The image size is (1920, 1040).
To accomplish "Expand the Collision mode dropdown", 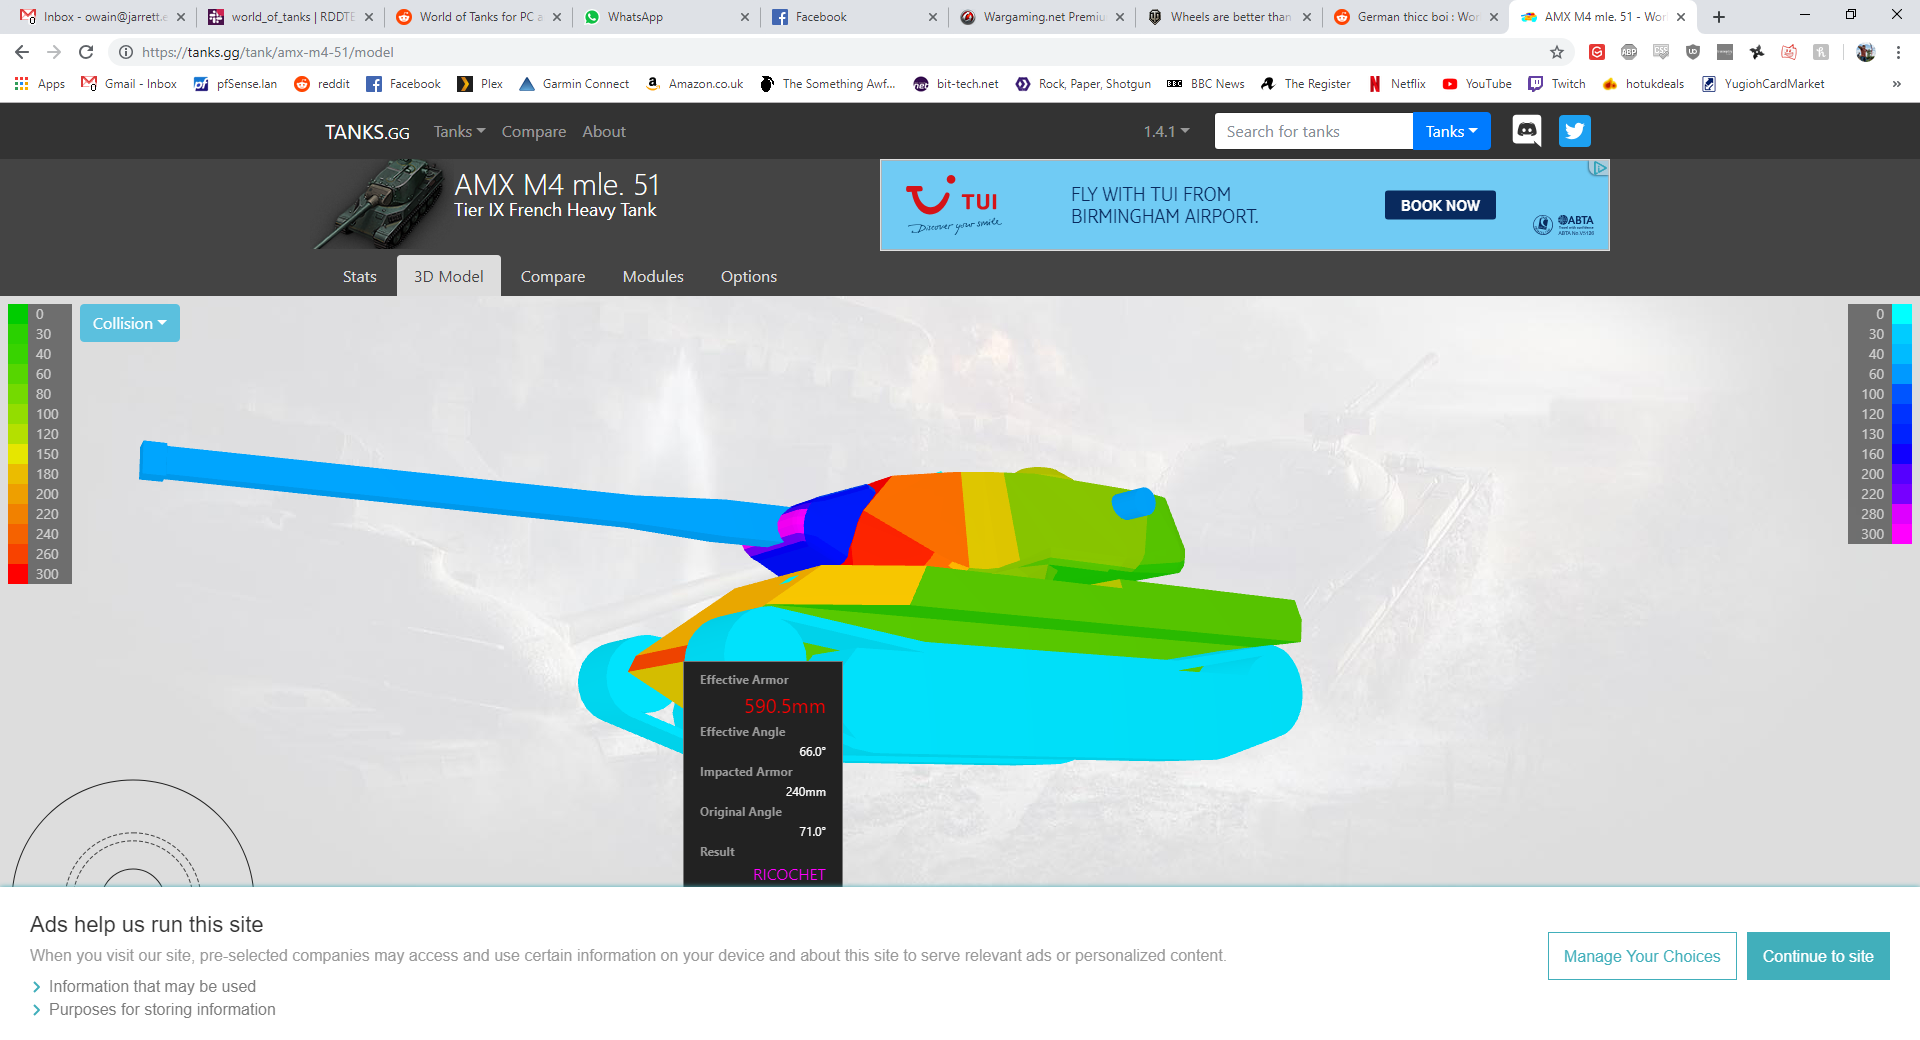I will pyautogui.click(x=130, y=323).
